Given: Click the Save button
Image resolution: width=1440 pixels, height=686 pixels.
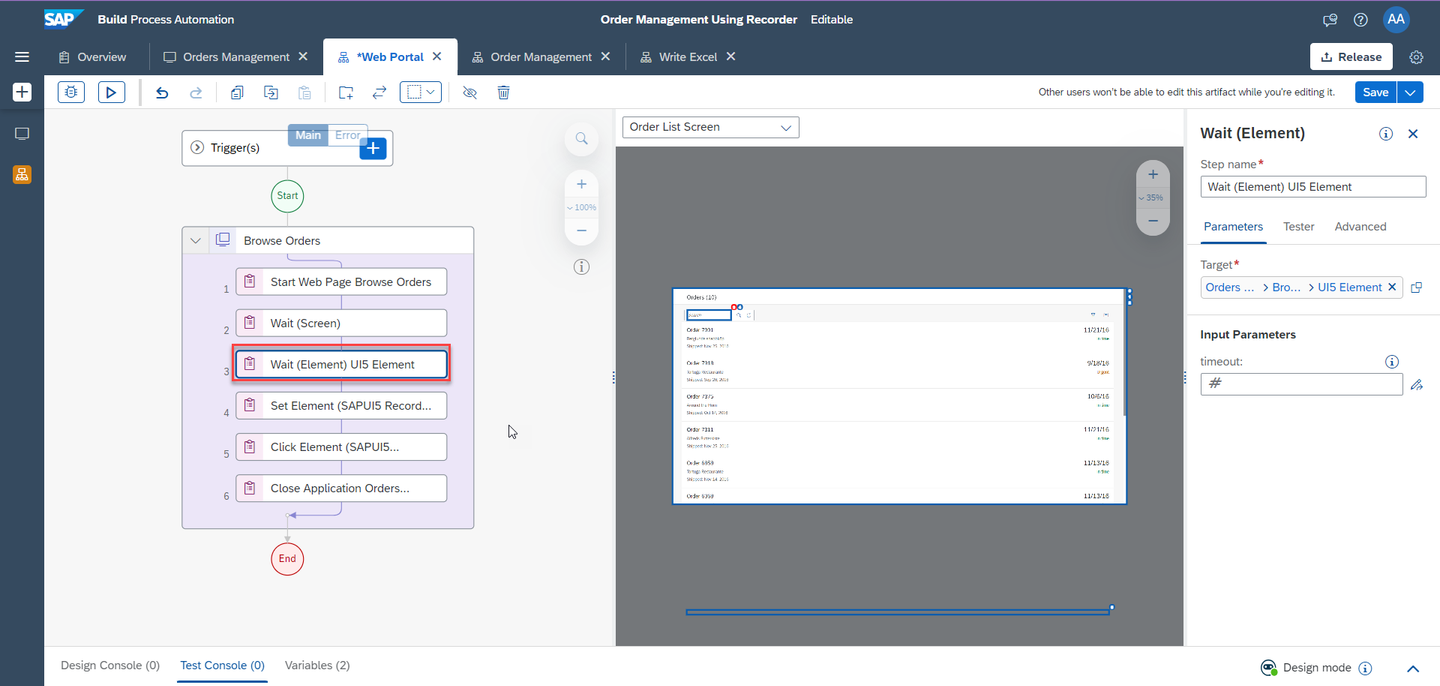Looking at the screenshot, I should point(1376,92).
